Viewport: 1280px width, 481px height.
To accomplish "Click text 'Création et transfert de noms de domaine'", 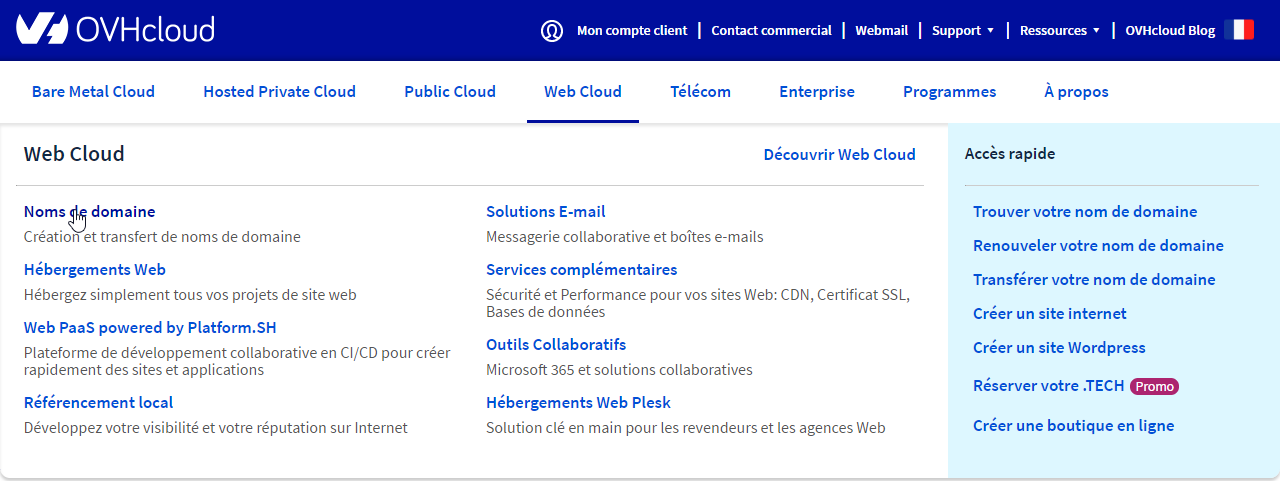I will (x=162, y=237).
